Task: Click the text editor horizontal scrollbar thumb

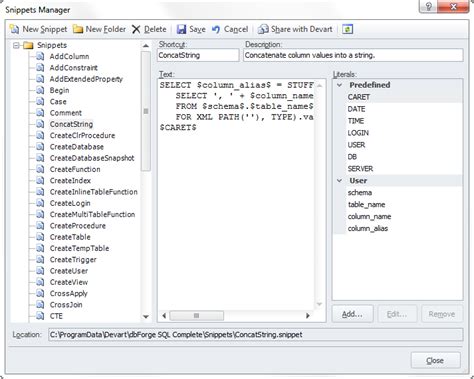Action: 197,316
